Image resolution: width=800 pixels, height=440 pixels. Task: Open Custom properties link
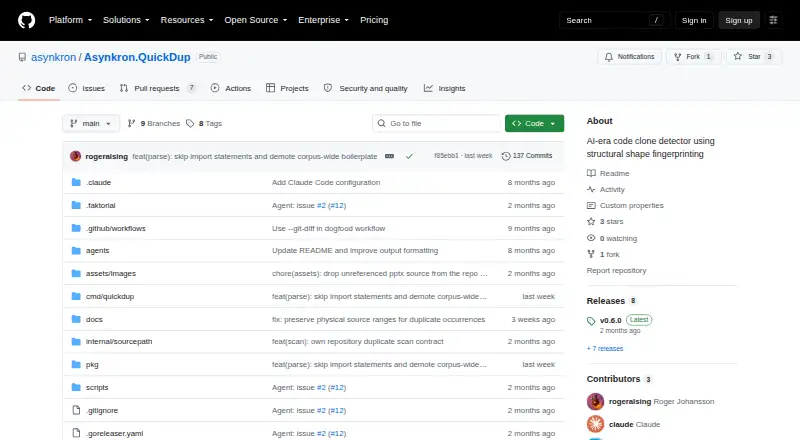click(626, 205)
